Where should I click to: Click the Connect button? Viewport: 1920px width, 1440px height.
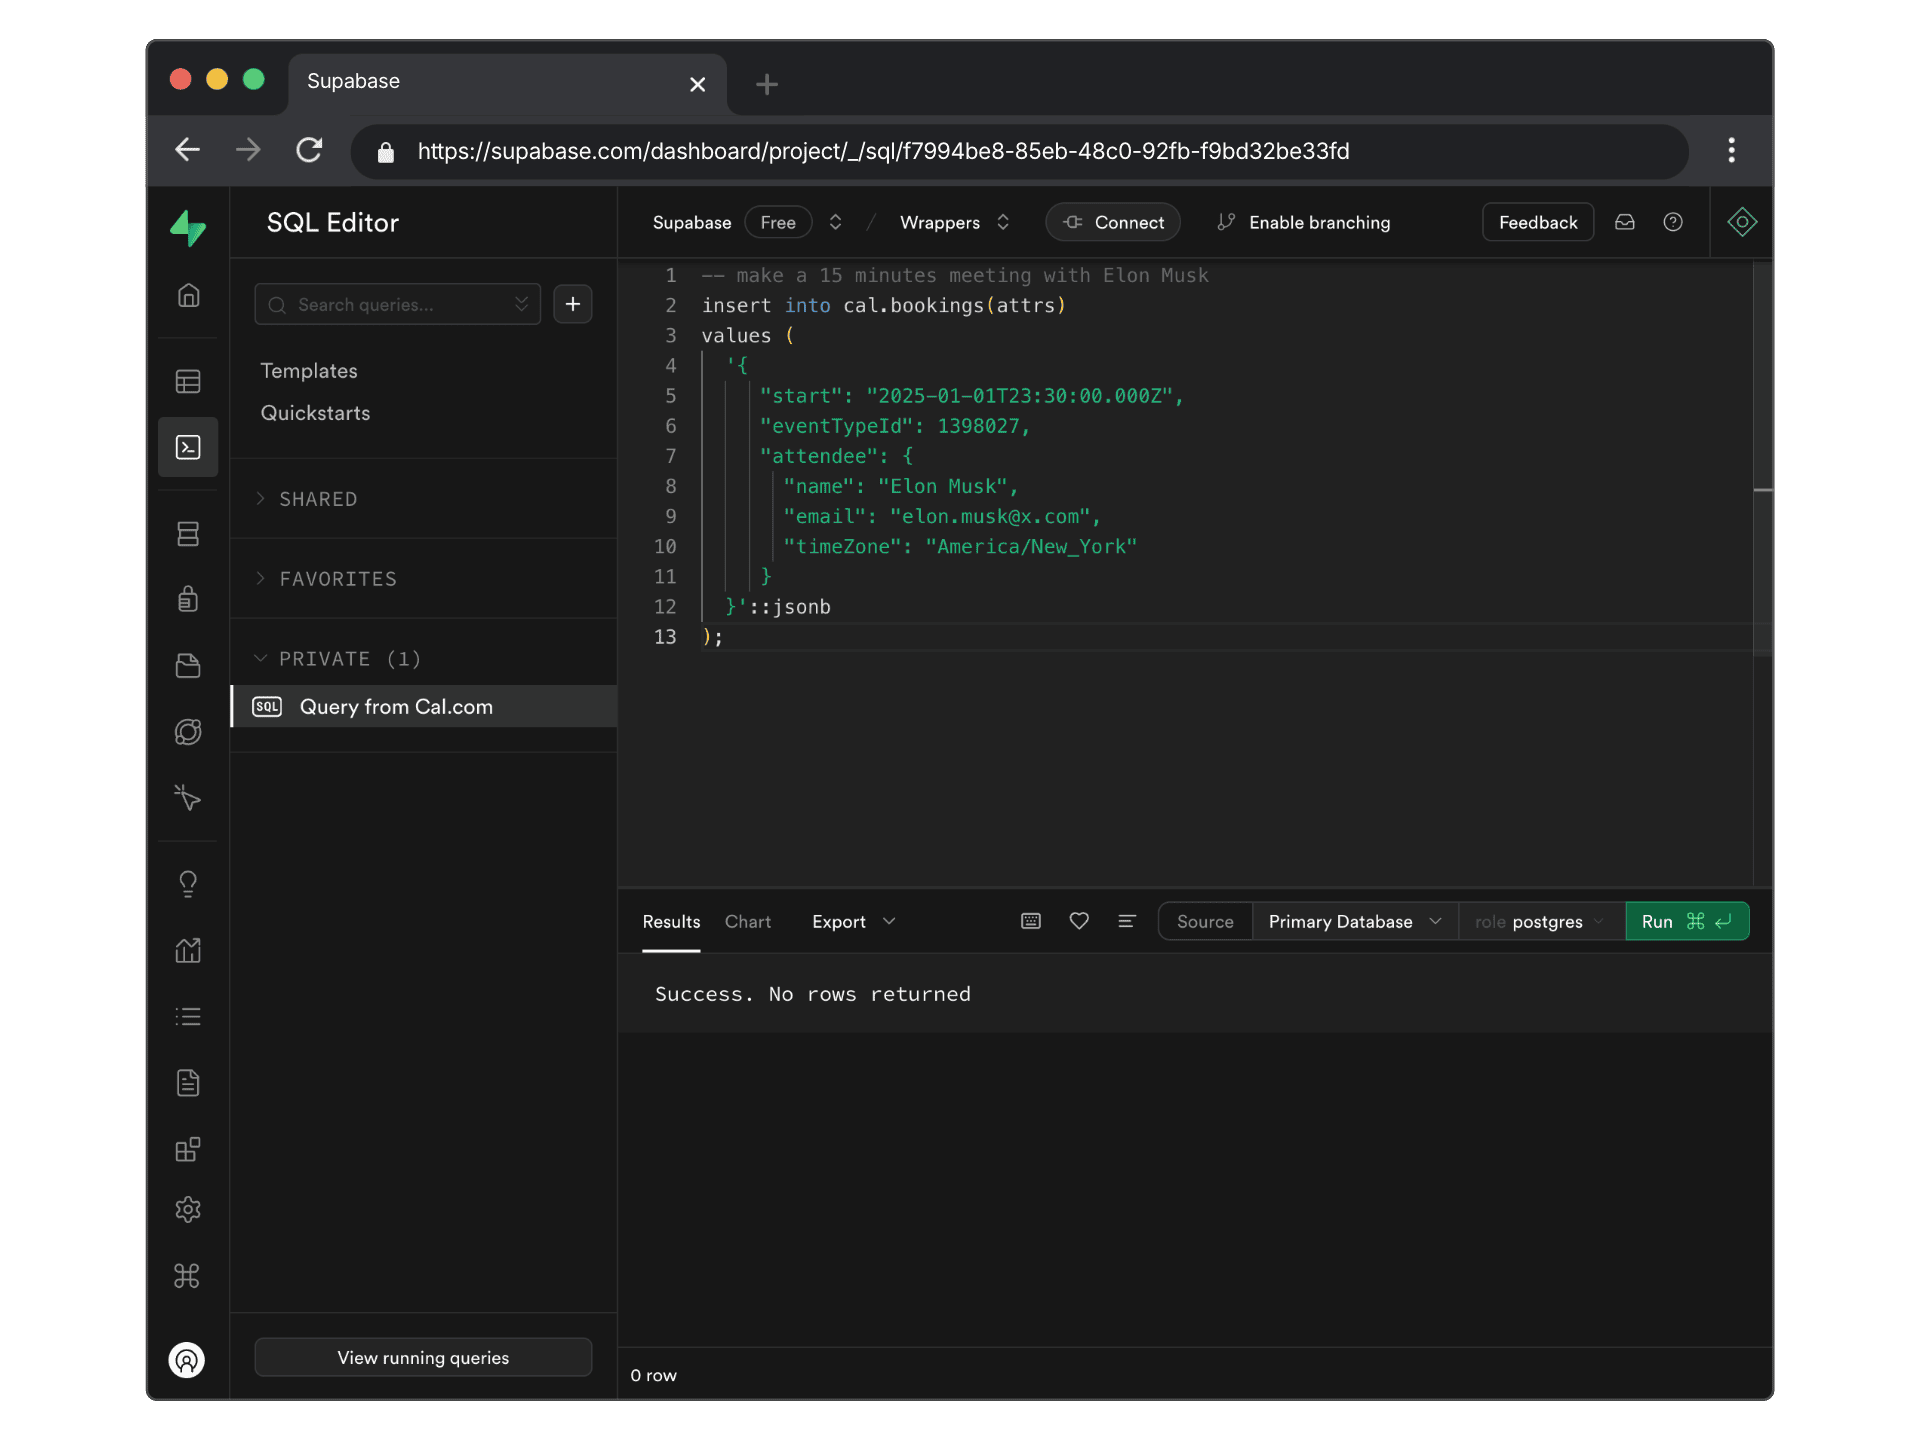1113,222
